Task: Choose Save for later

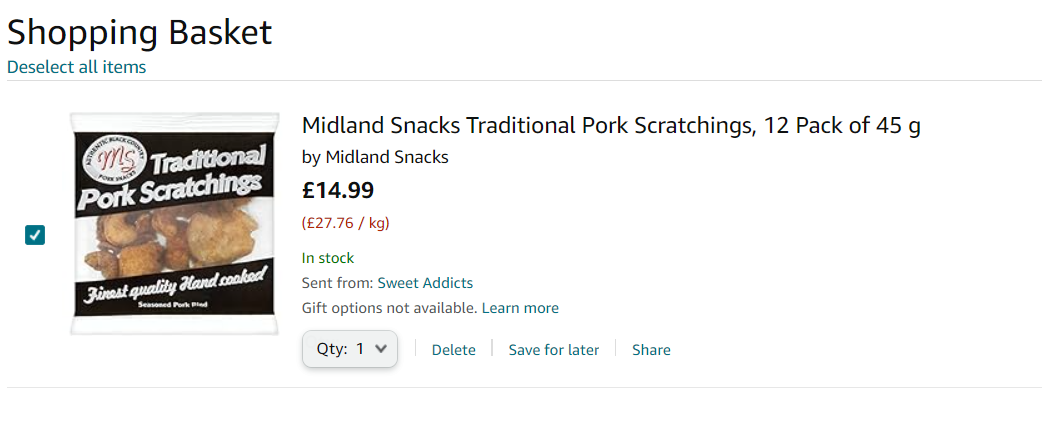Action: click(553, 350)
